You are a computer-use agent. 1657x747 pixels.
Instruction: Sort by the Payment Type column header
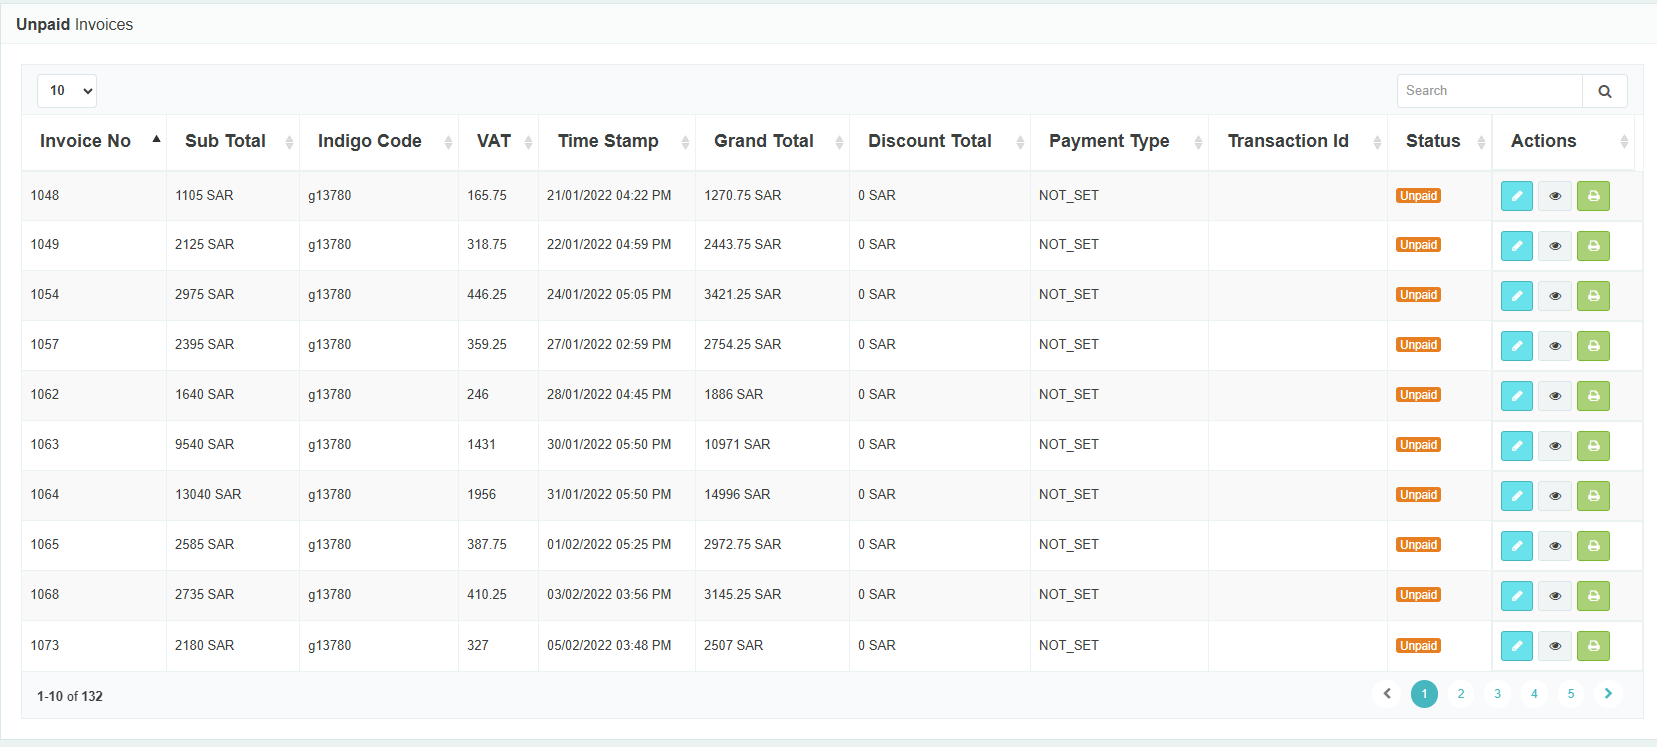1108,141
